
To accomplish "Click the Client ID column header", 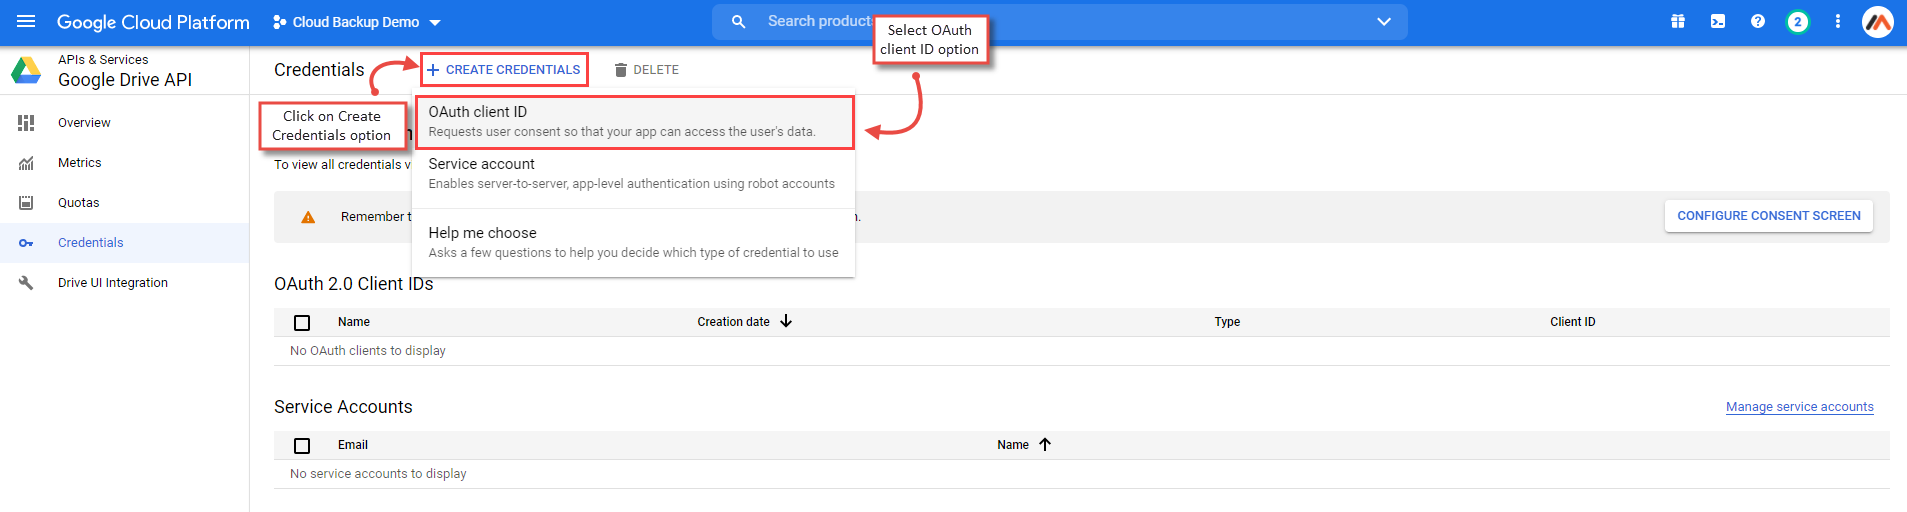I will click(1573, 322).
